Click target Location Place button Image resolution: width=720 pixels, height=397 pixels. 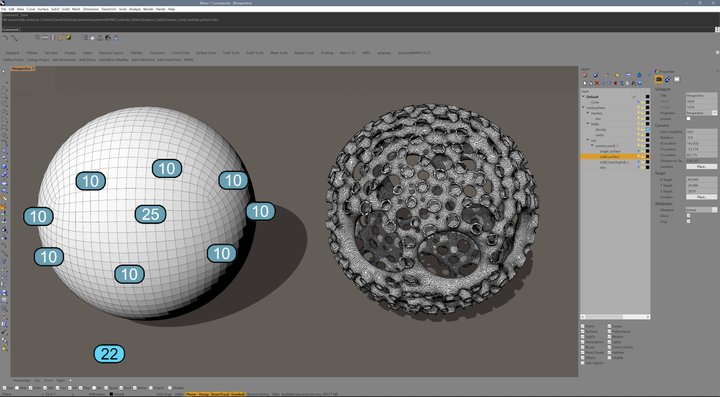[x=702, y=197]
